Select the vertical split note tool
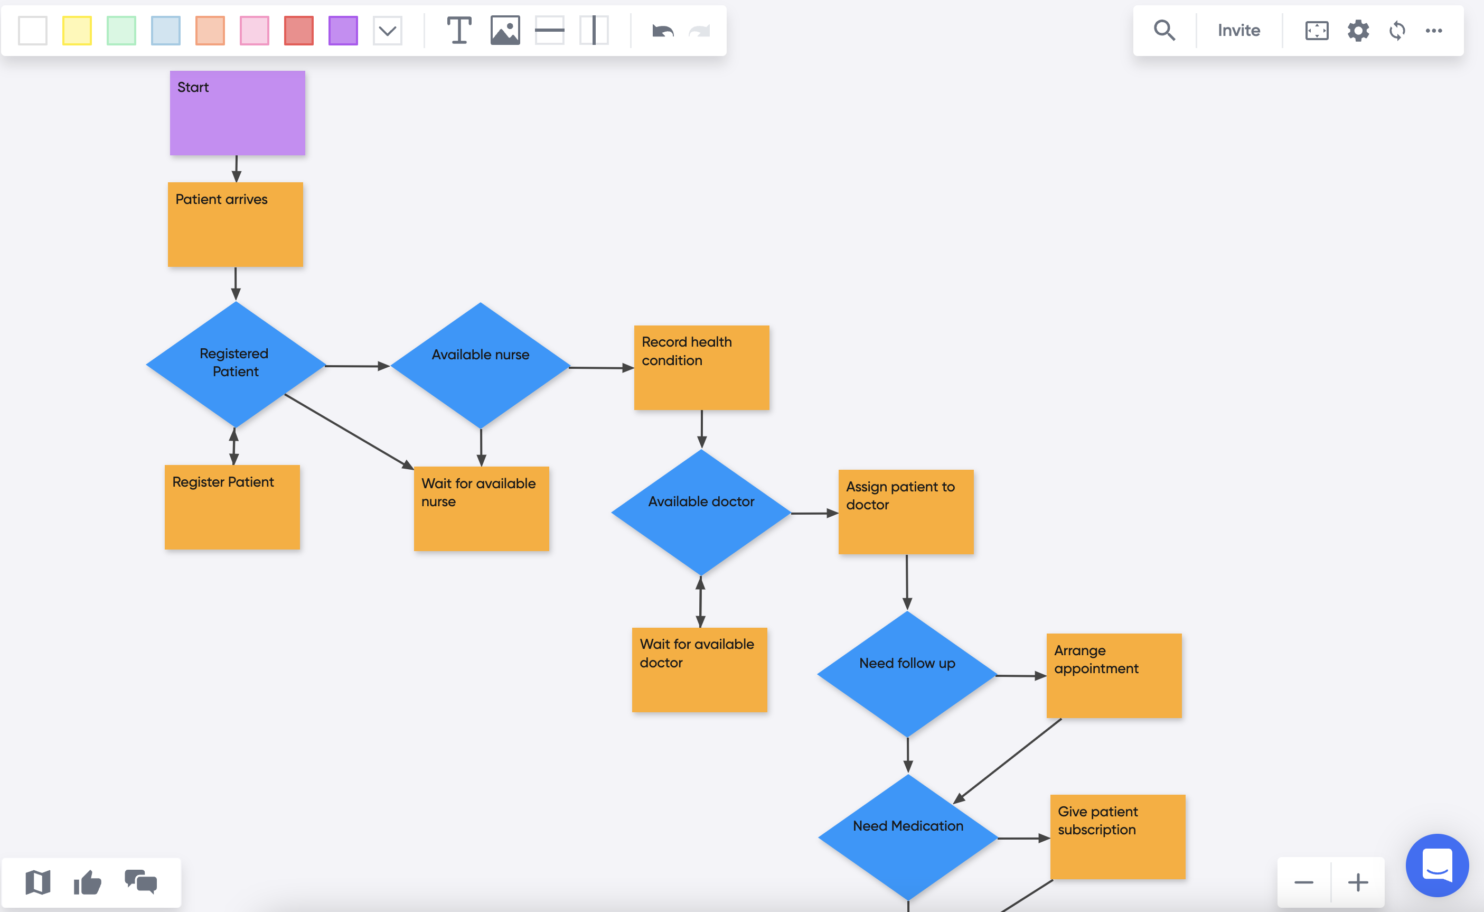 [x=594, y=30]
